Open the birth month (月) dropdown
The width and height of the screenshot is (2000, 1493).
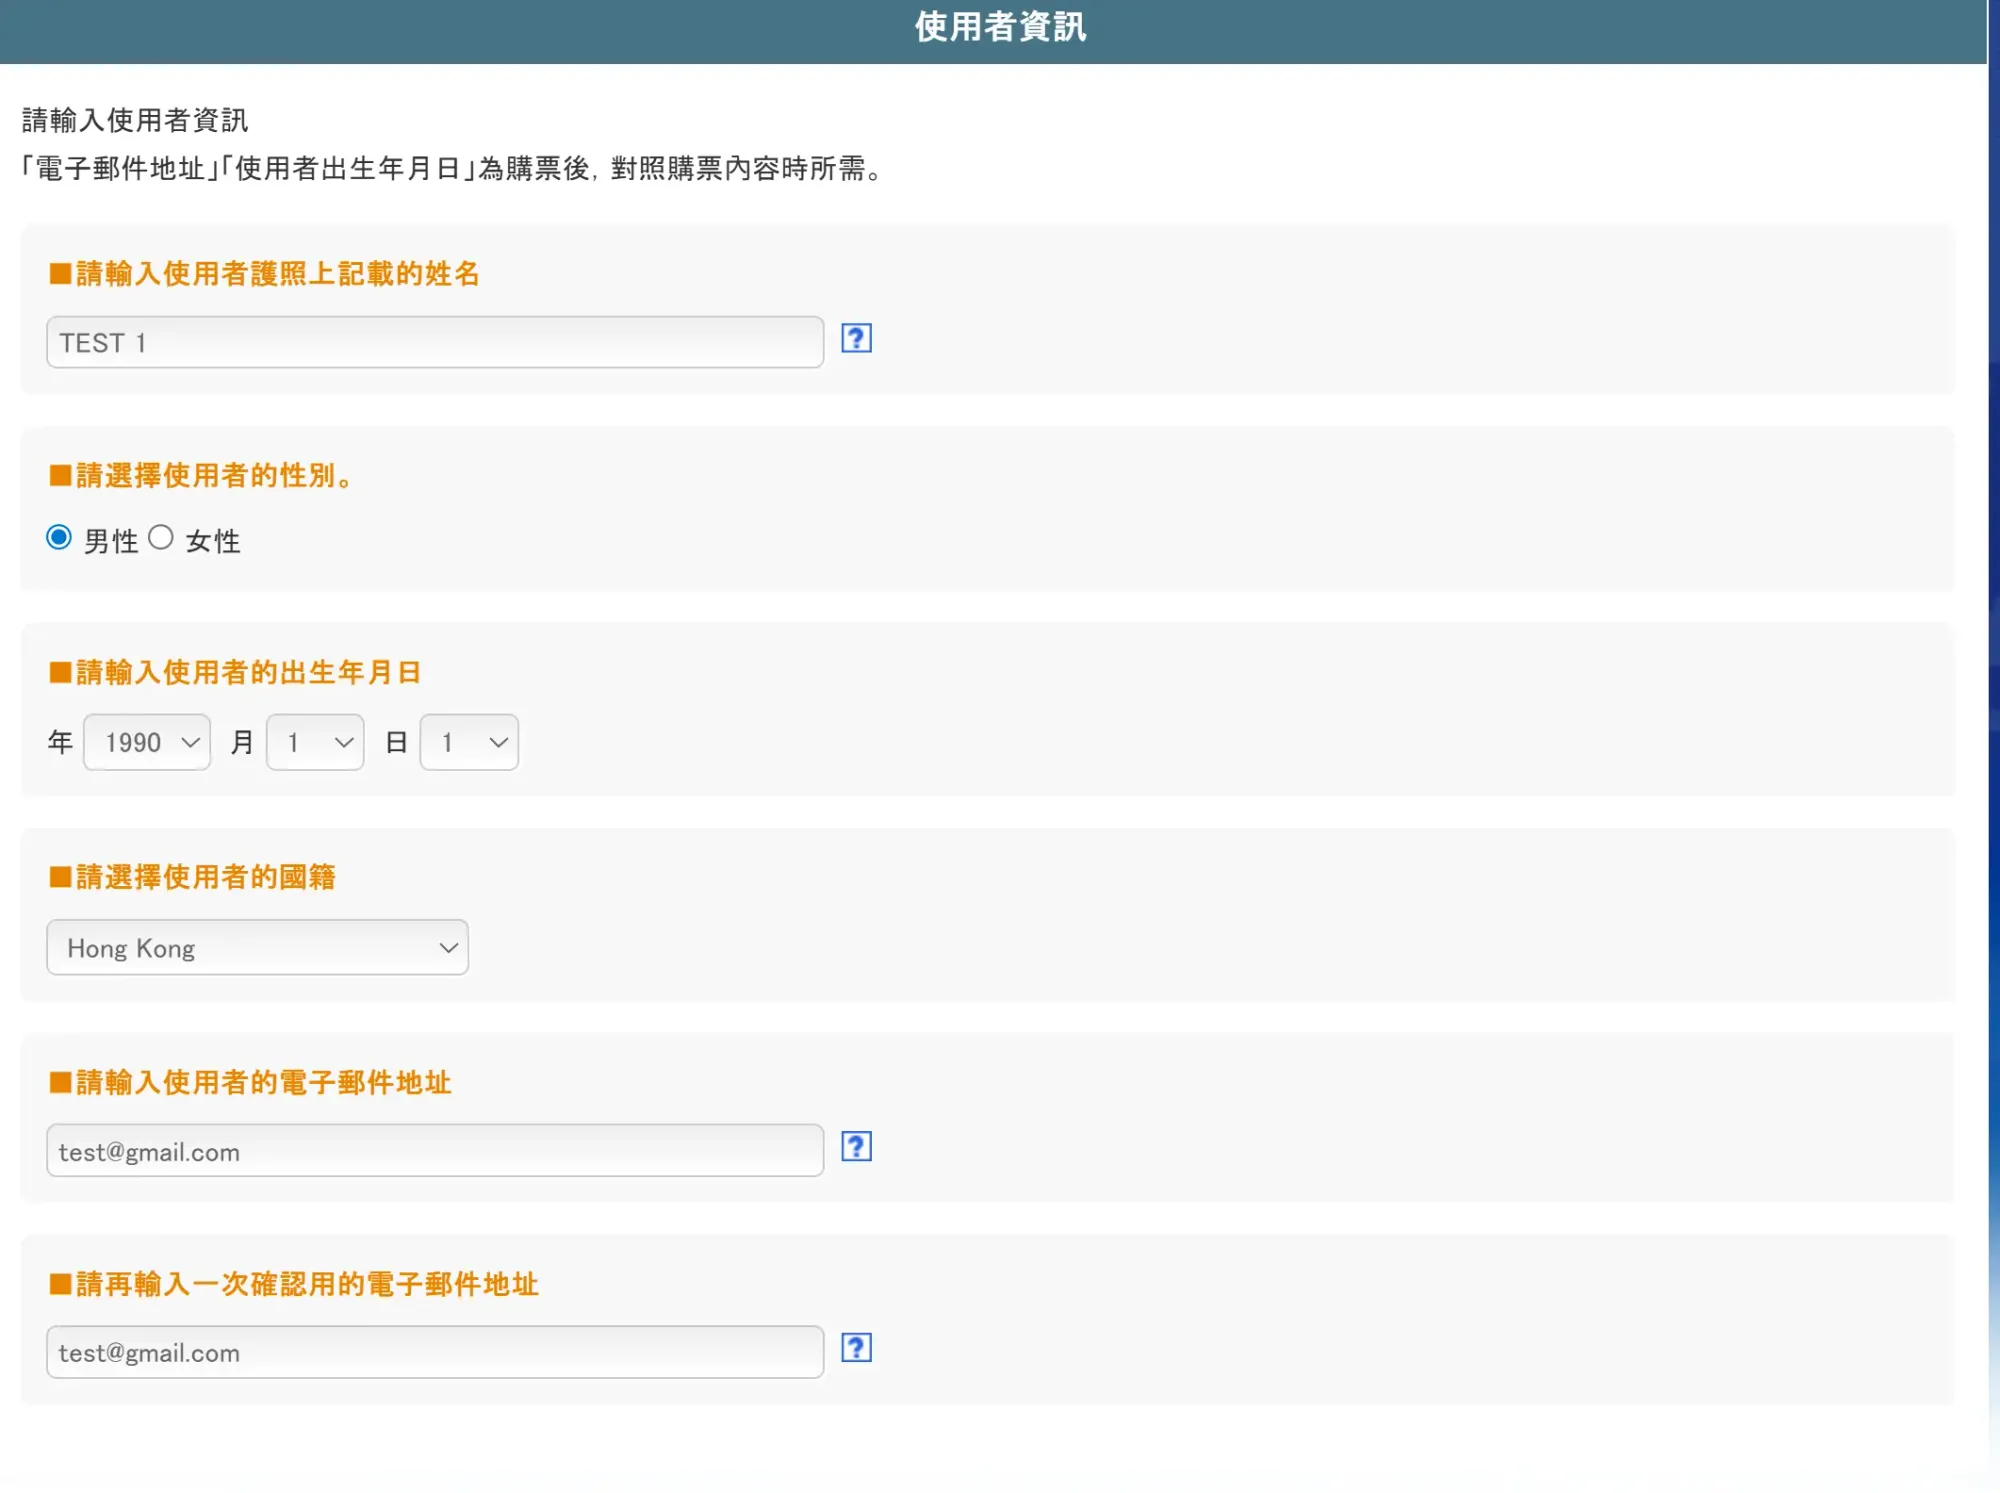pos(315,742)
